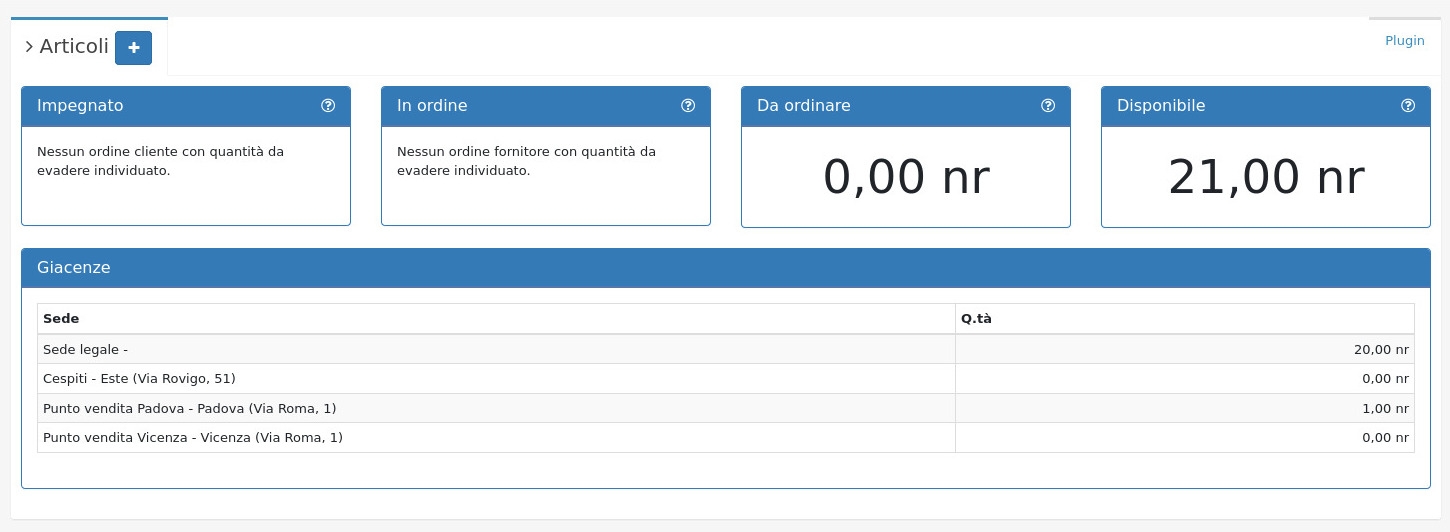Select the Punto vendita Padova row

189,408
